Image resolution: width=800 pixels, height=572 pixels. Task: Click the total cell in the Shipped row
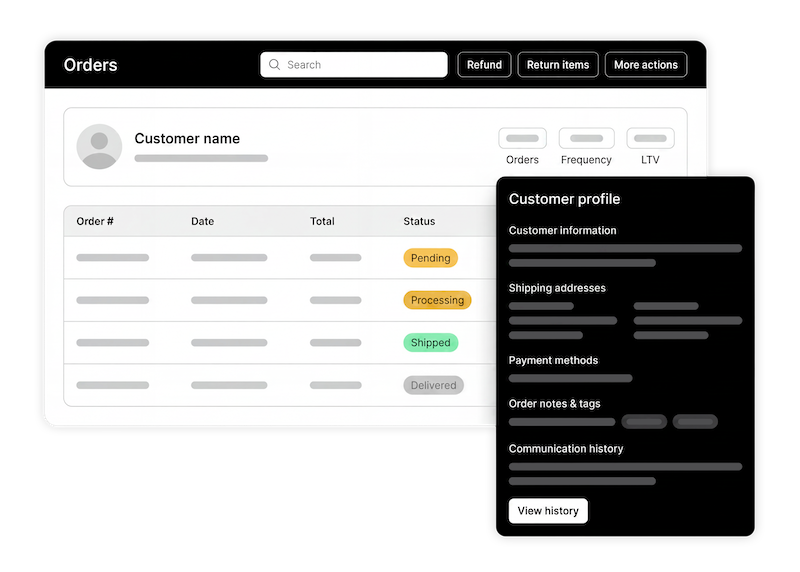click(x=336, y=342)
